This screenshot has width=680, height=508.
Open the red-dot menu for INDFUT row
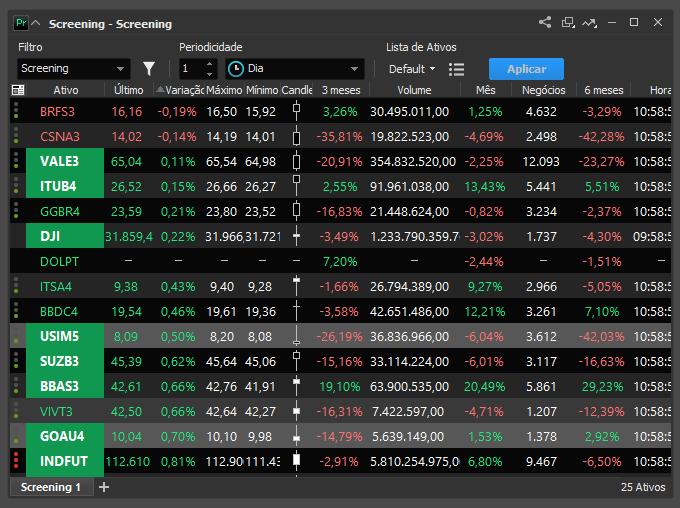coord(16,460)
